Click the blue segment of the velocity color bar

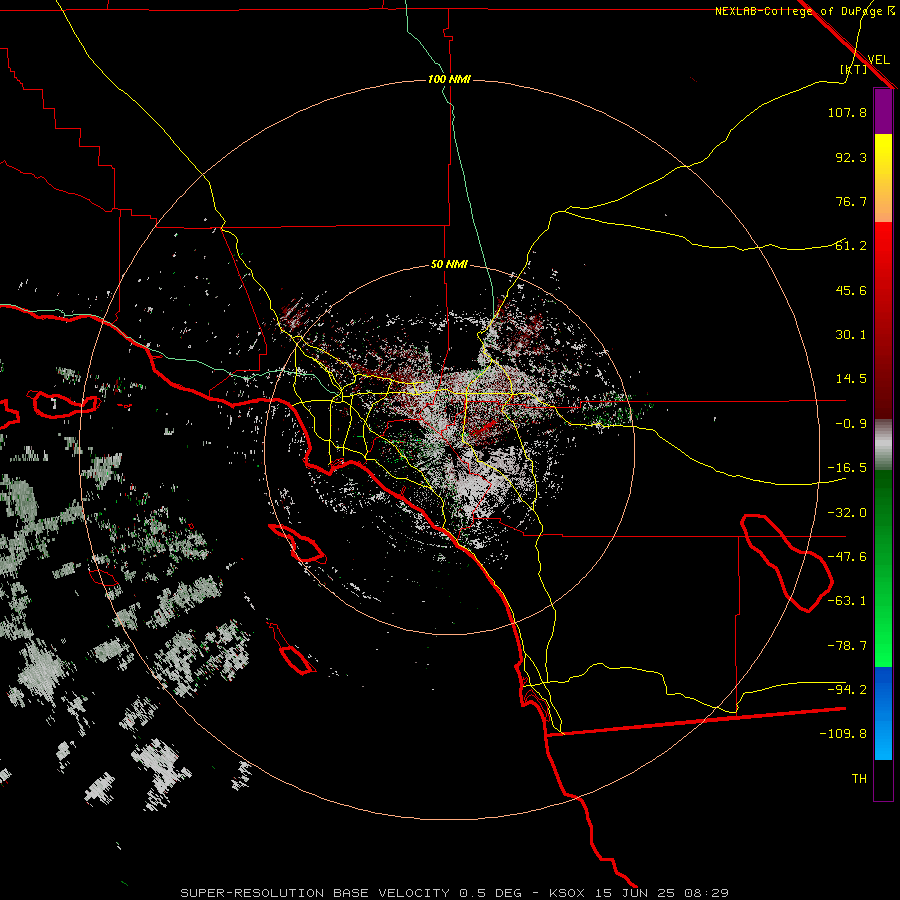883,713
